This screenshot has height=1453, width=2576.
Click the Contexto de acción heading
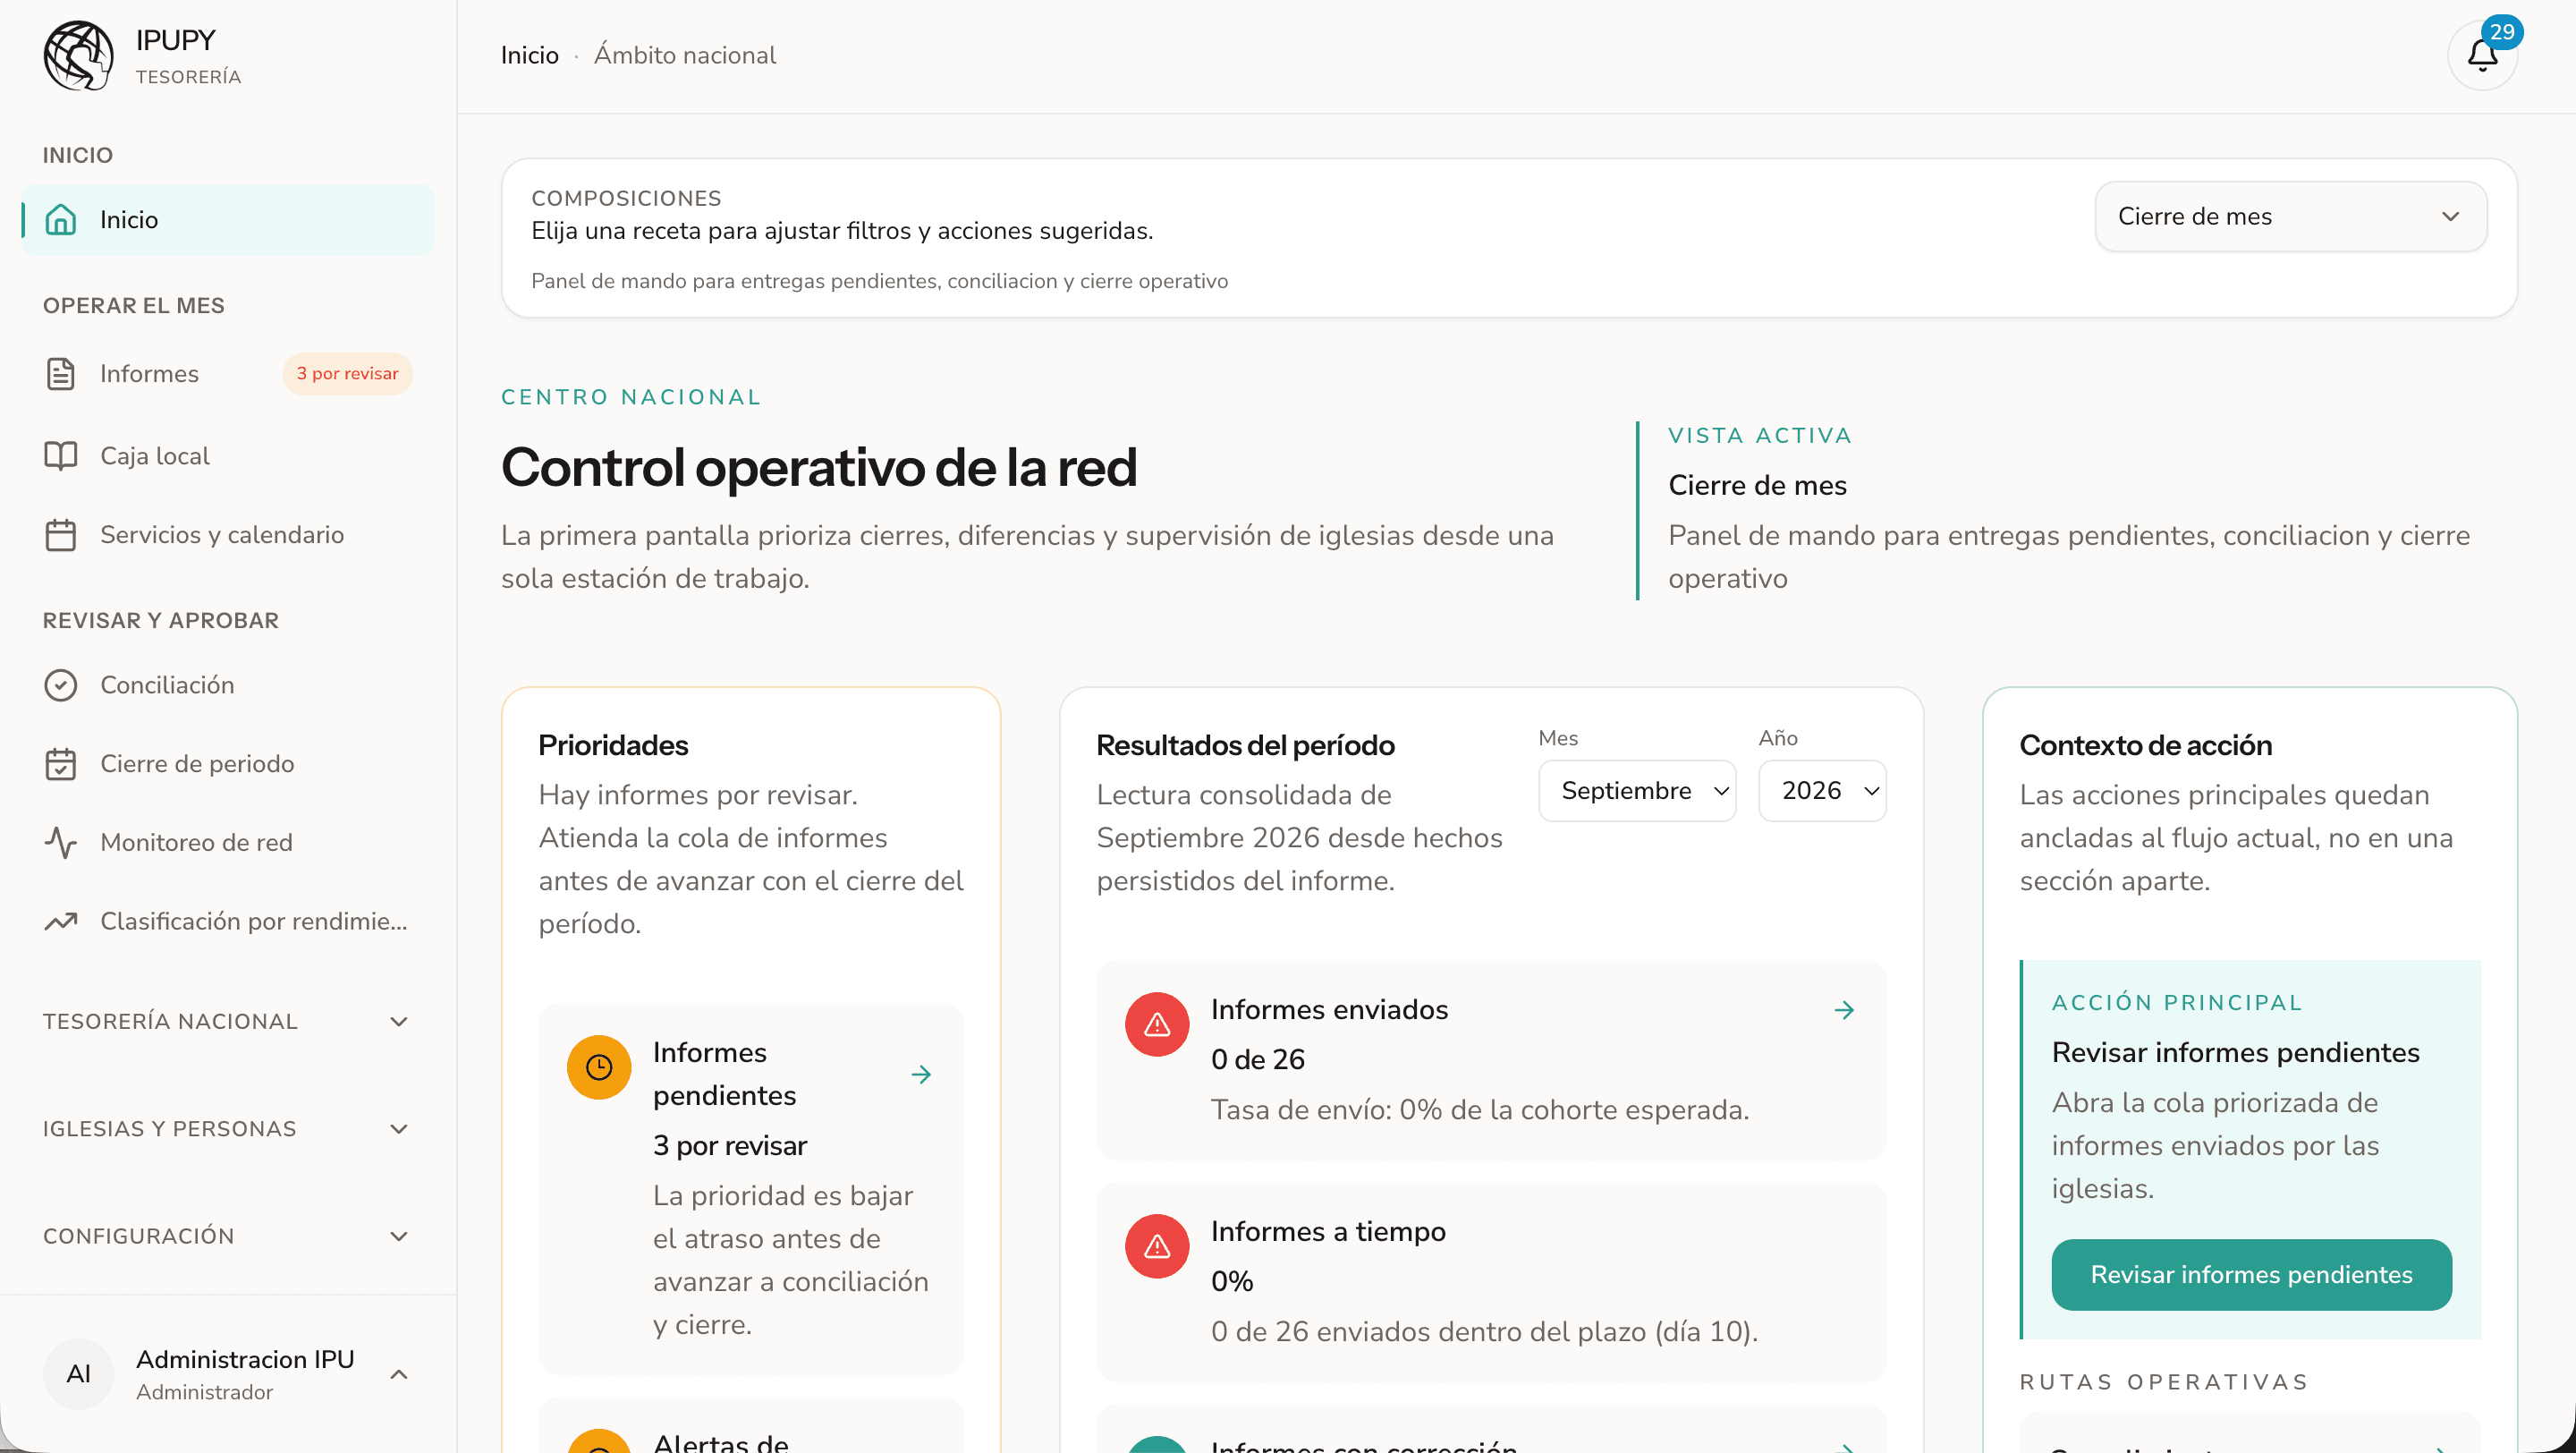(x=2145, y=745)
